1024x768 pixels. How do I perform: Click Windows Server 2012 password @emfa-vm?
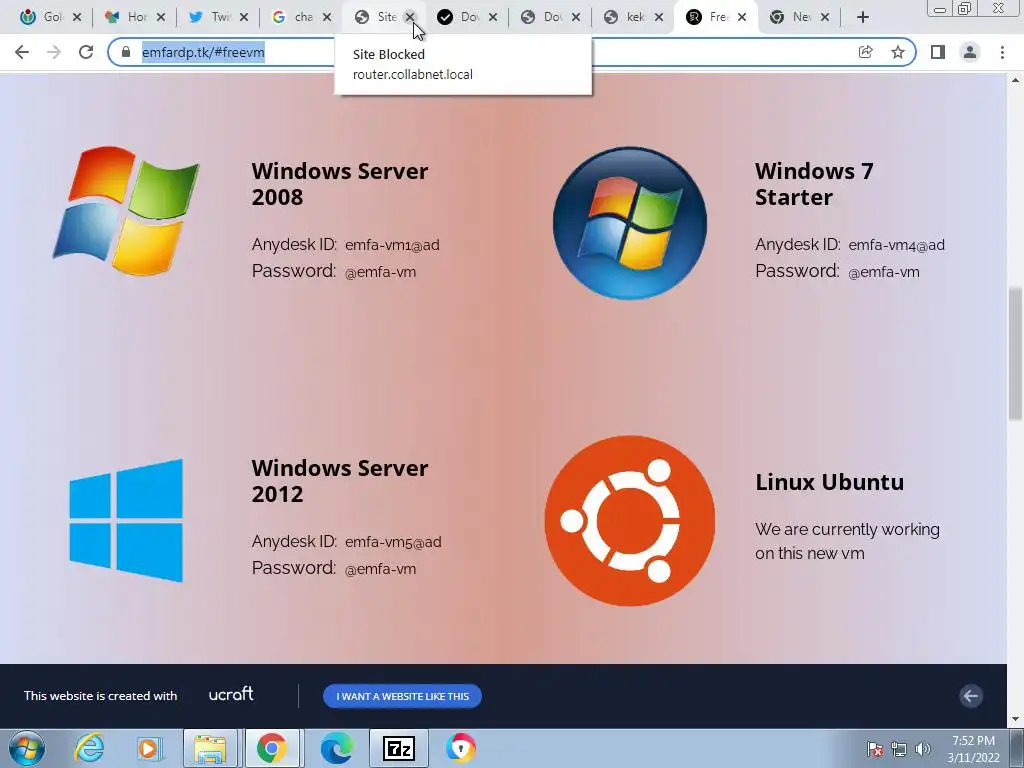pyautogui.click(x=380, y=569)
